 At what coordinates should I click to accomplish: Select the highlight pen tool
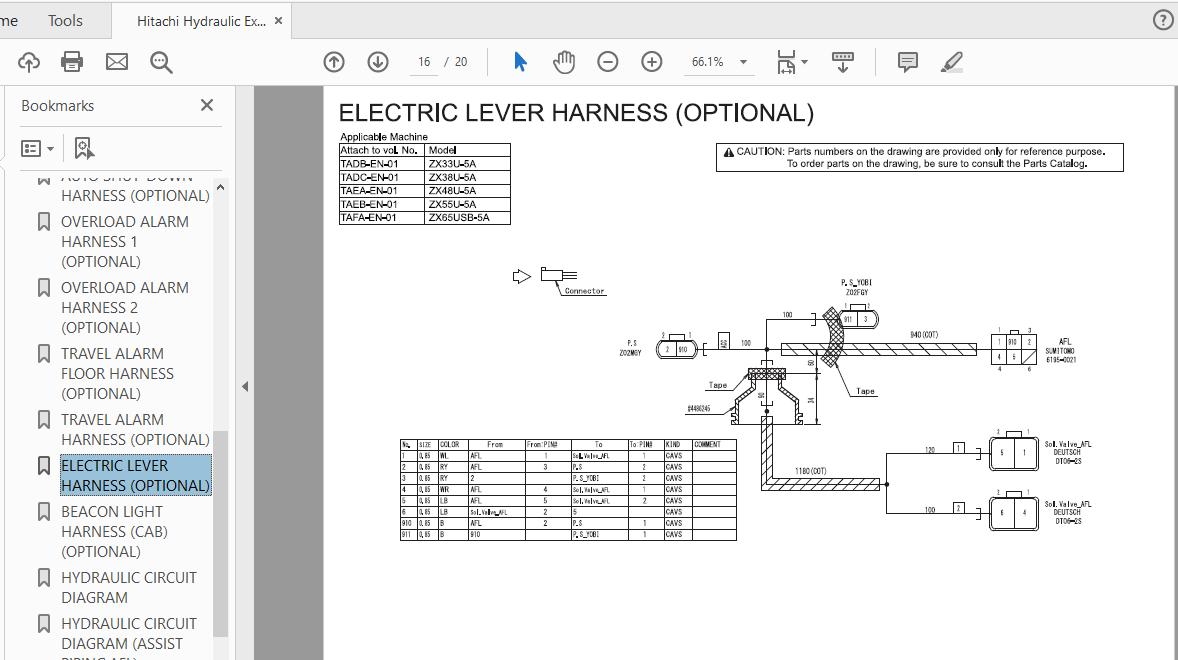(x=952, y=62)
